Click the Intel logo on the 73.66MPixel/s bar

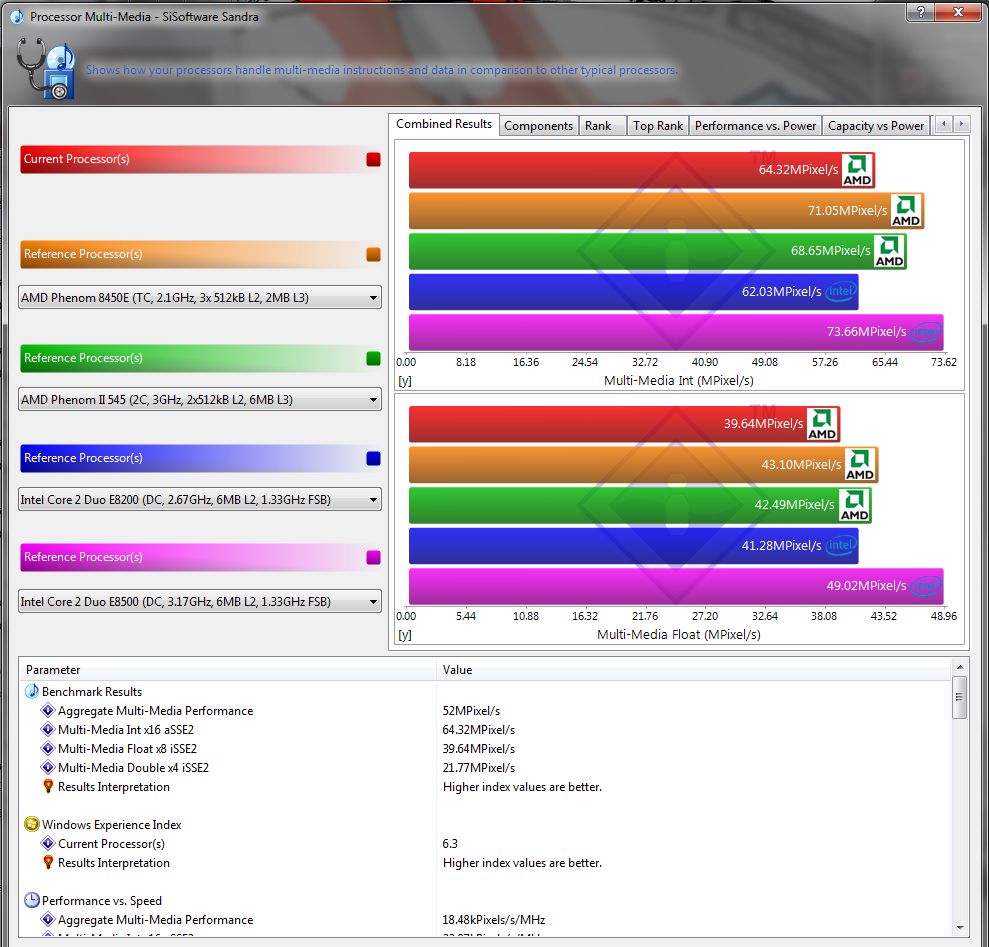[926, 332]
